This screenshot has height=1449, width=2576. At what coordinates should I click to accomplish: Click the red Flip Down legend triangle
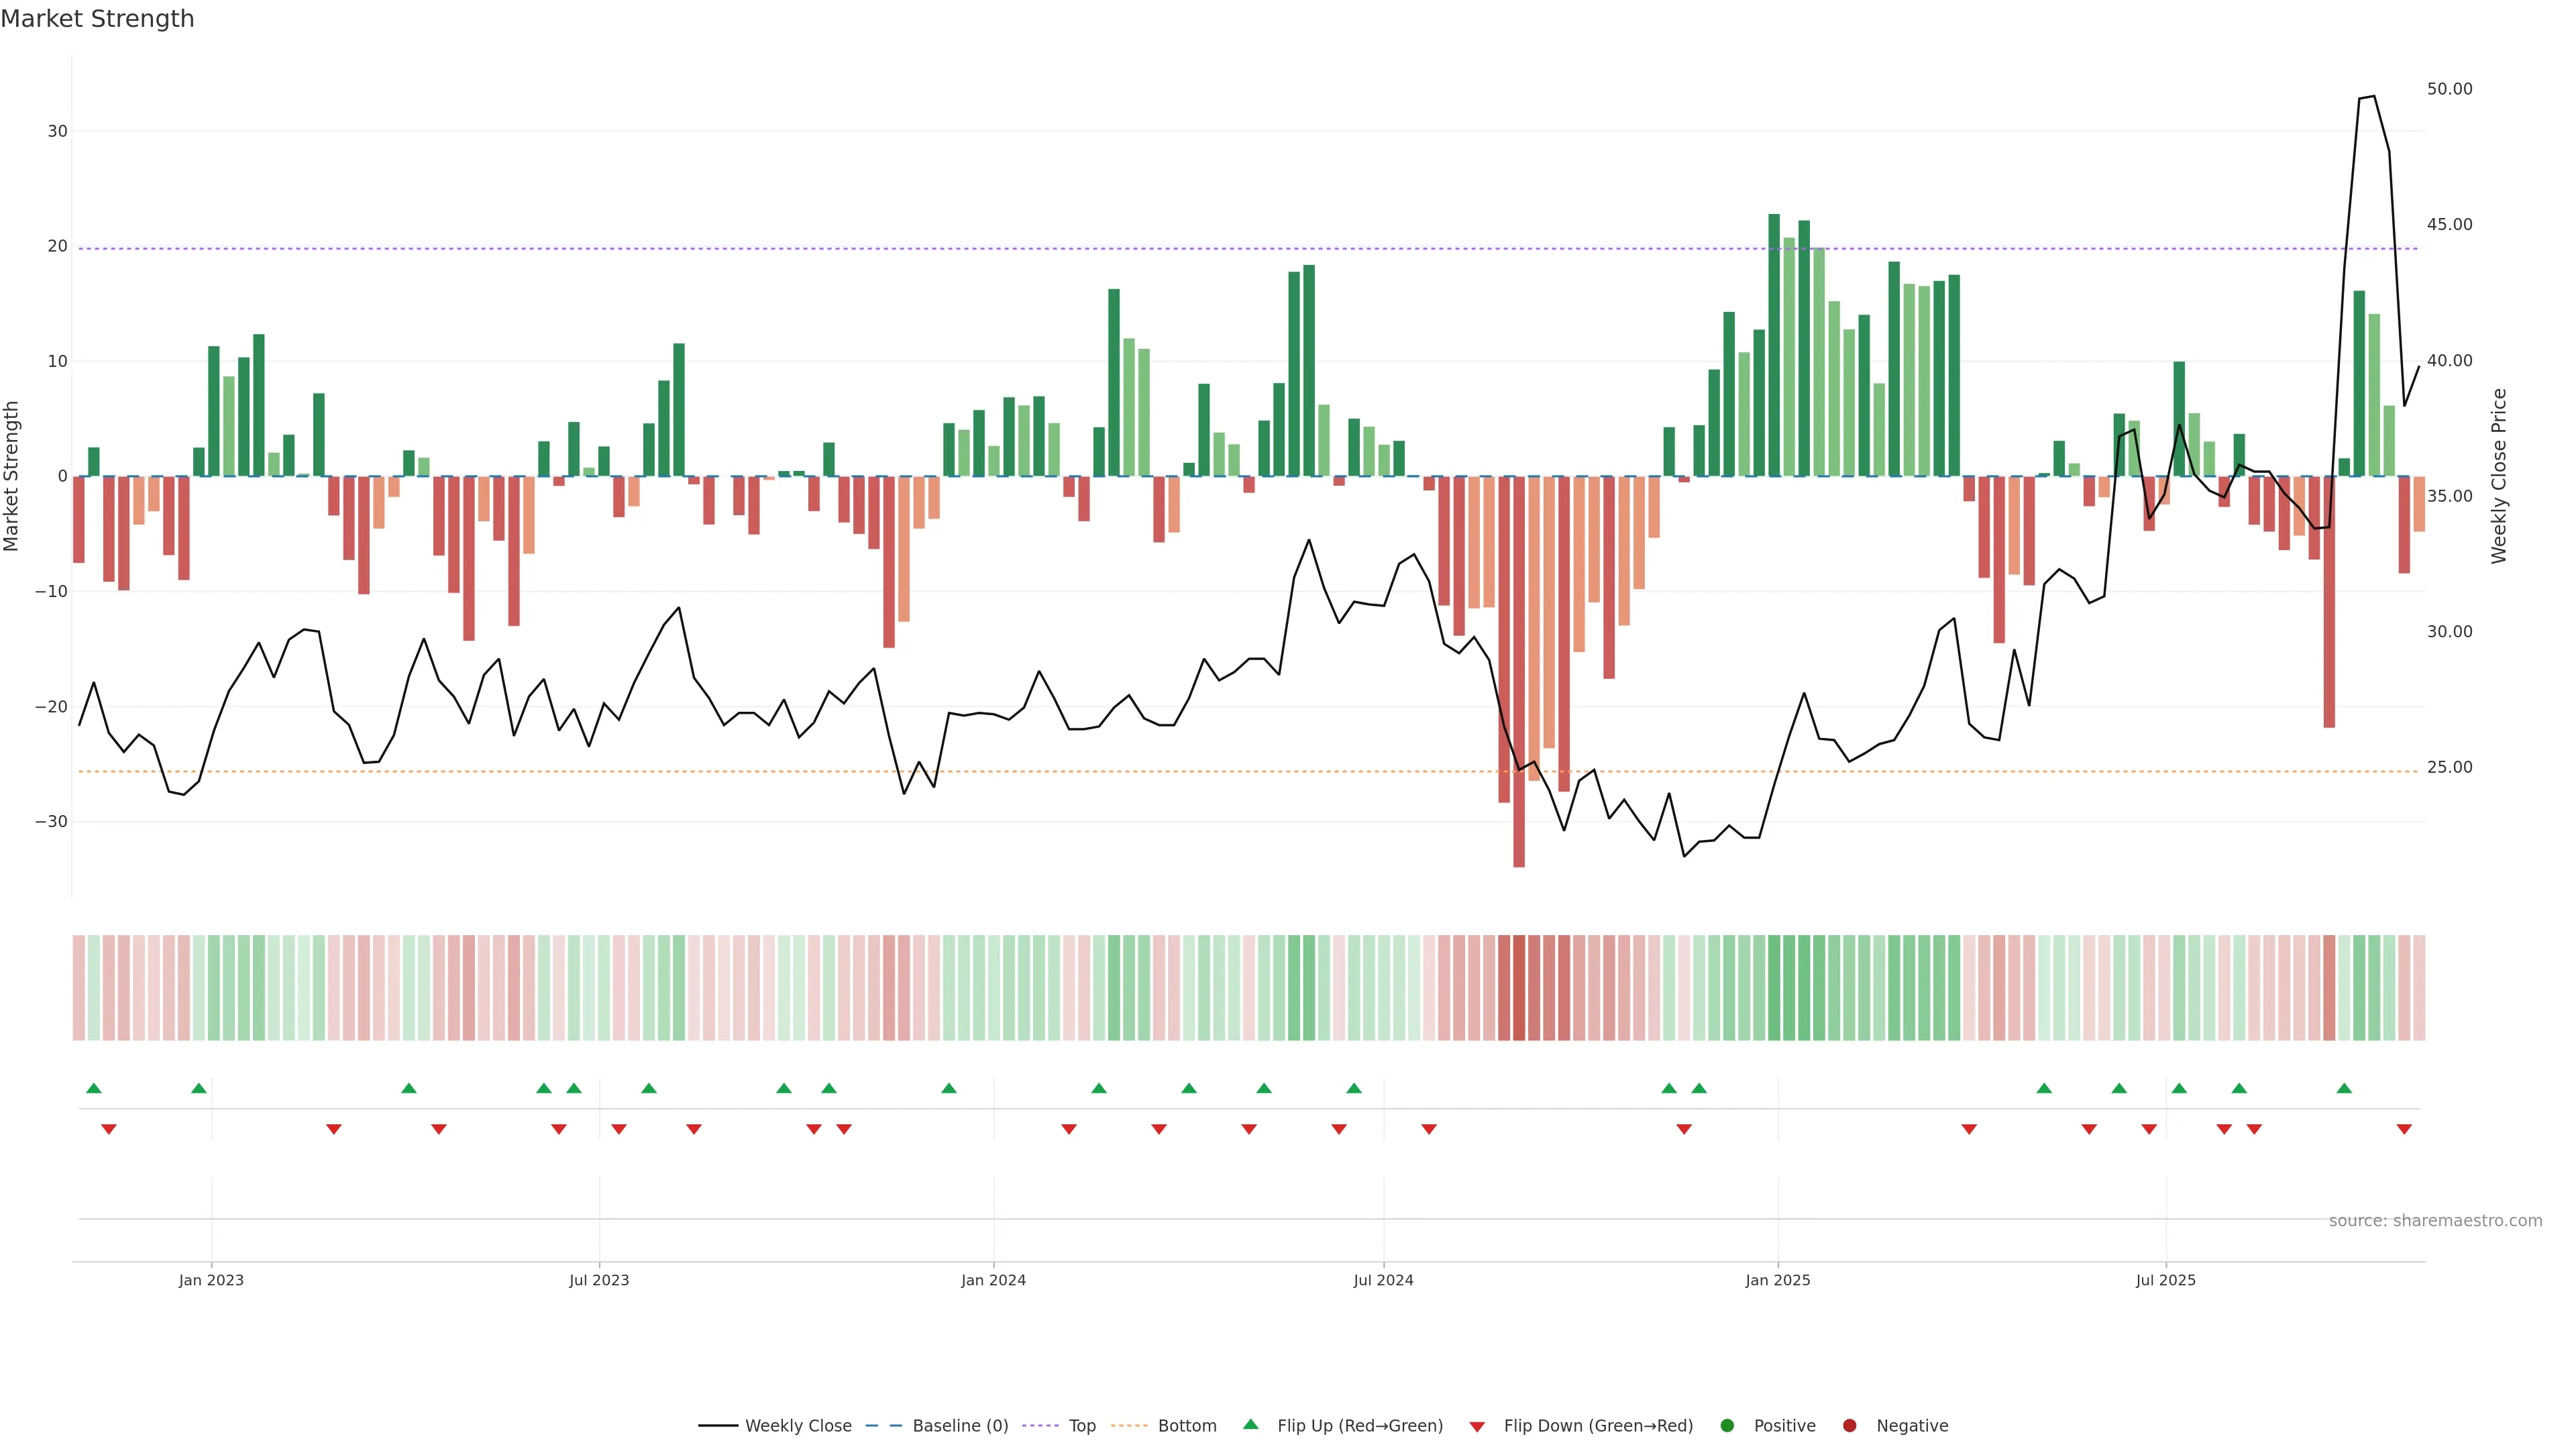click(1477, 1426)
